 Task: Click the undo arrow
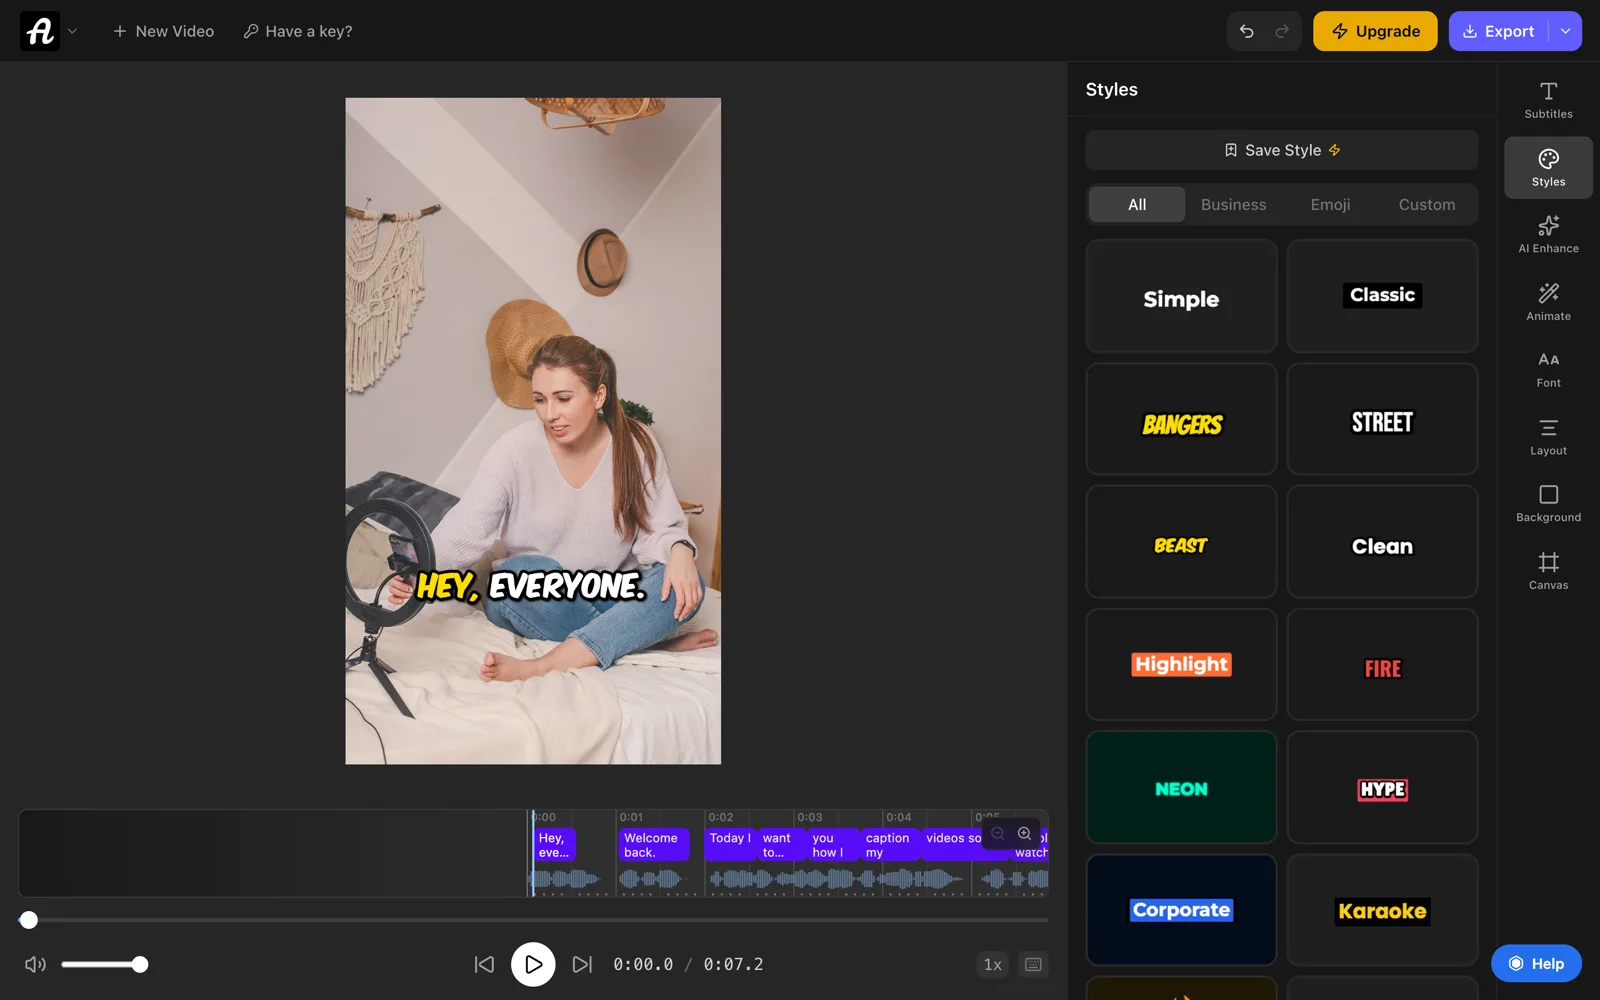[1246, 31]
